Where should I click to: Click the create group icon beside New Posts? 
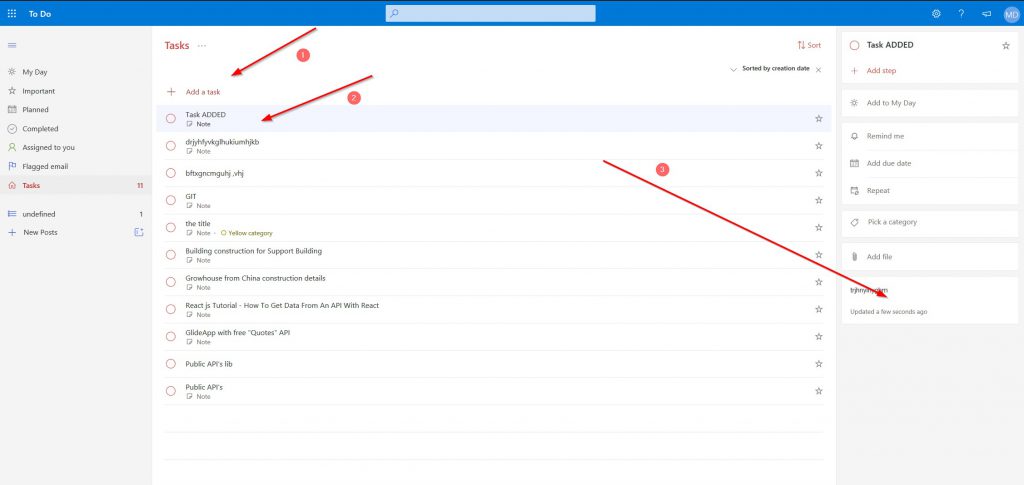(139, 232)
